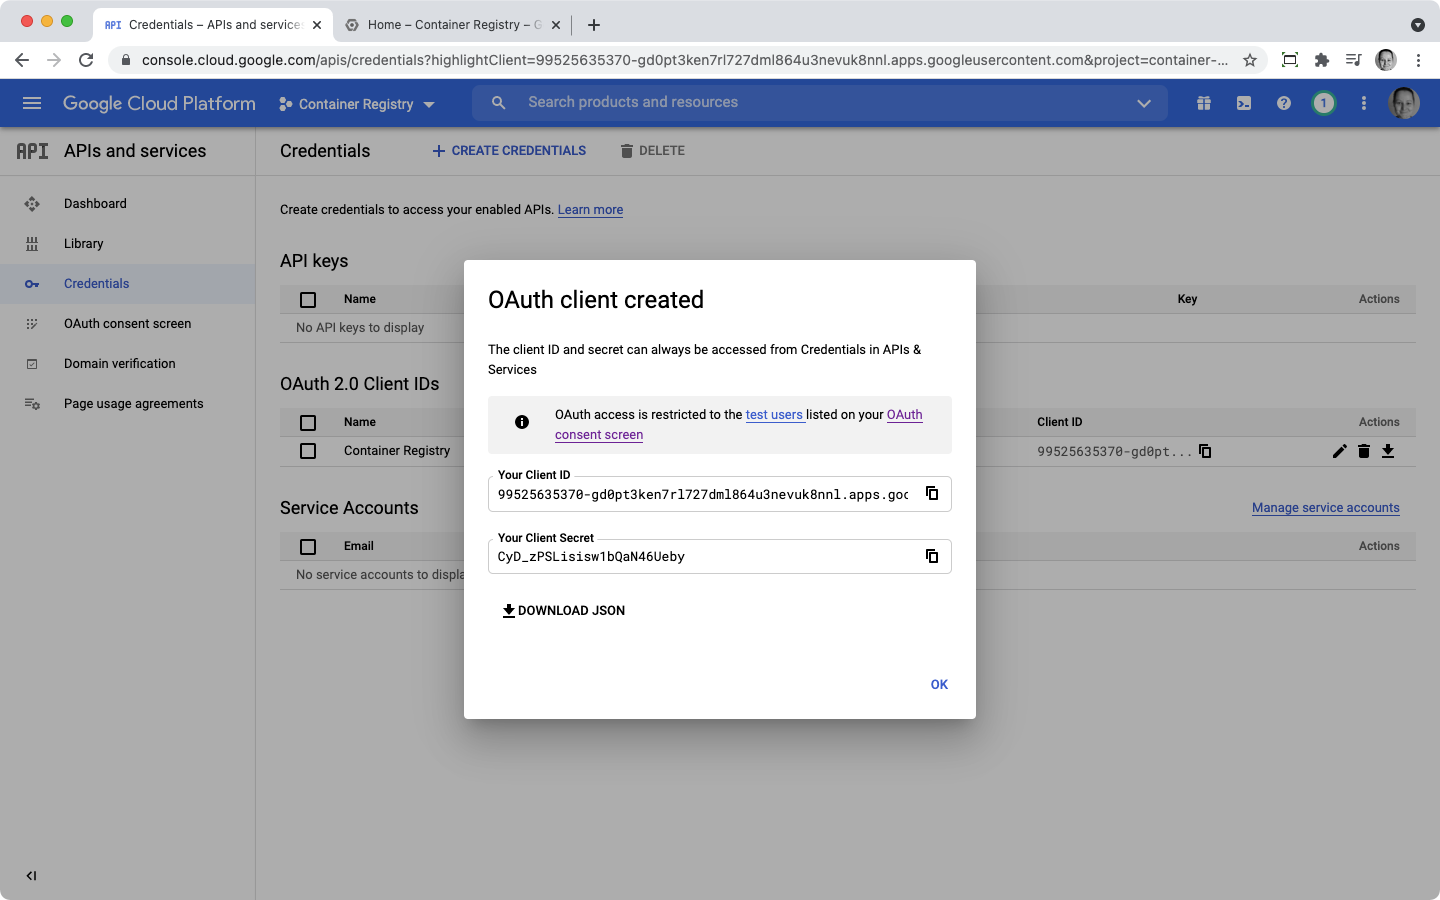Open Page usage agreements sidebar item
Viewport: 1440px width, 900px height.
(x=128, y=404)
